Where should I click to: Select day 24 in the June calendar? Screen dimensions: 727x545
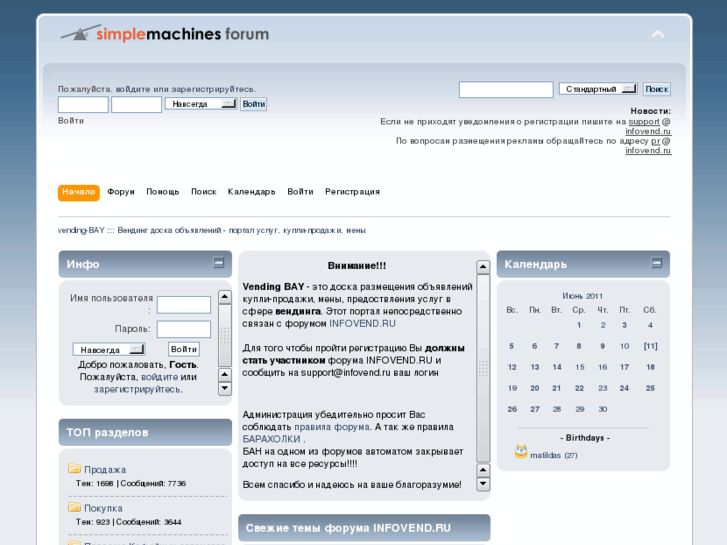pyautogui.click(x=624, y=388)
